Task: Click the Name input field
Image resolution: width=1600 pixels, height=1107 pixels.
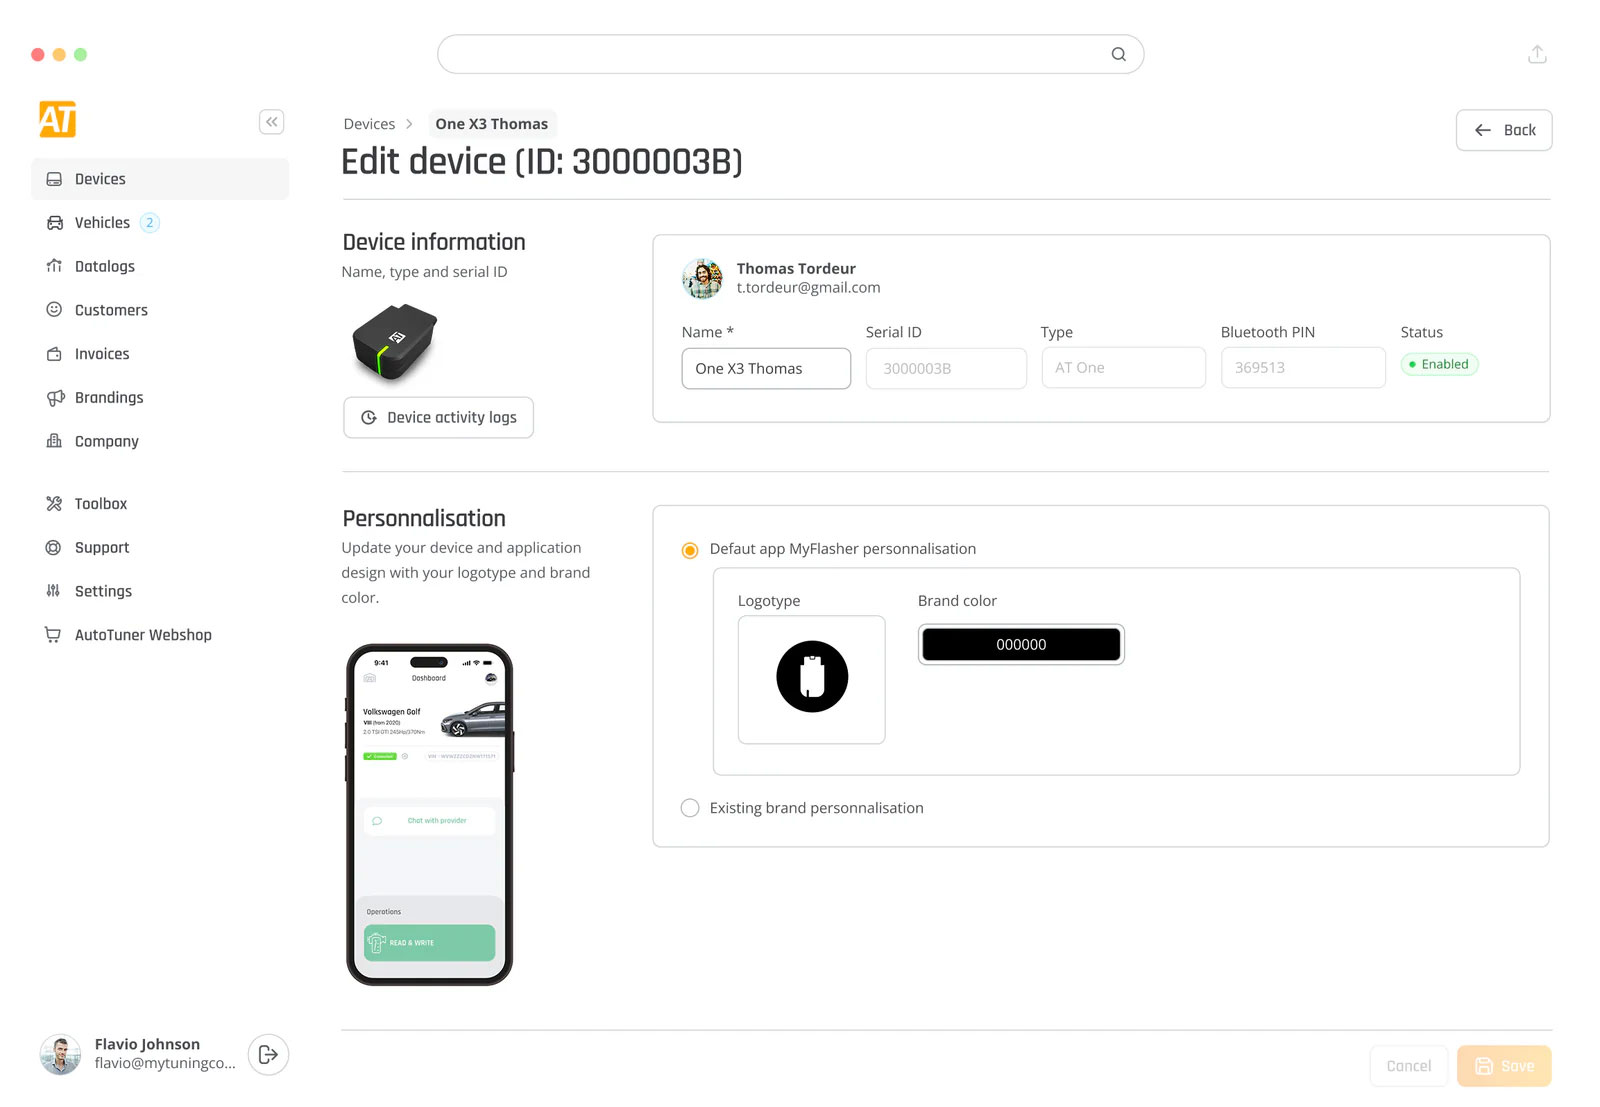Action: [x=766, y=369]
